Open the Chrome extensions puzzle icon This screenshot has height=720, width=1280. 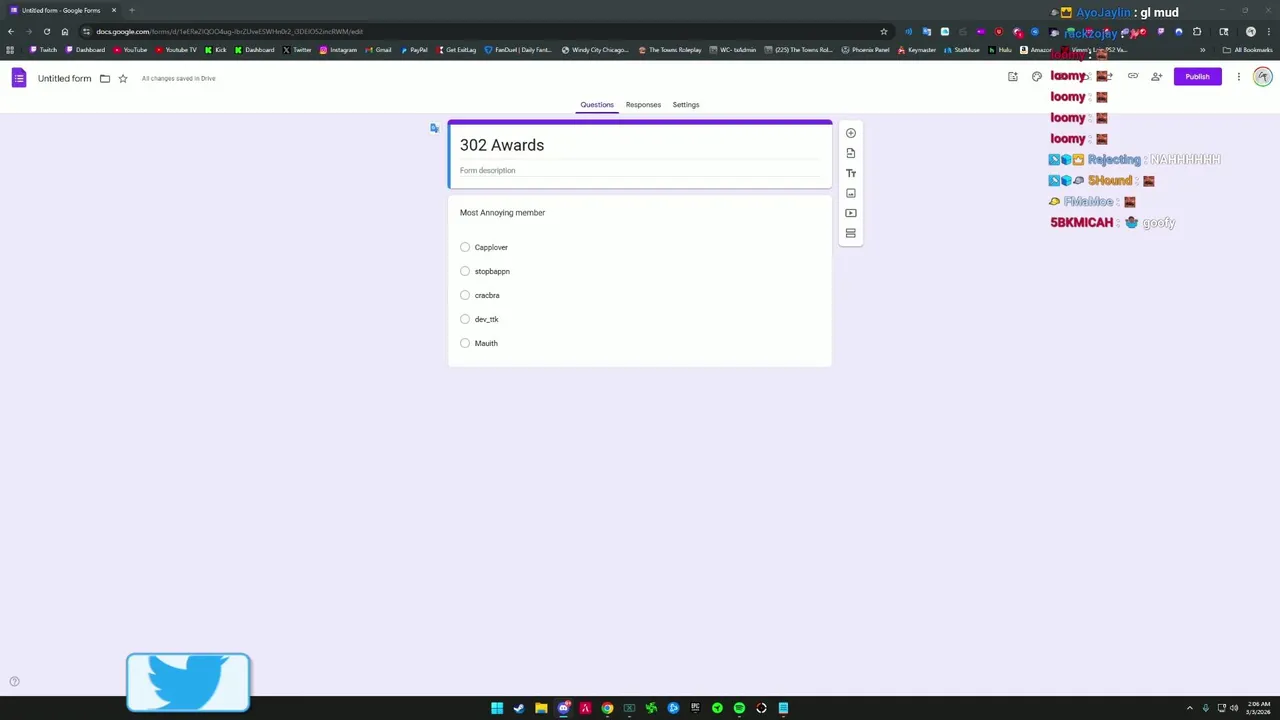click(x=1197, y=32)
